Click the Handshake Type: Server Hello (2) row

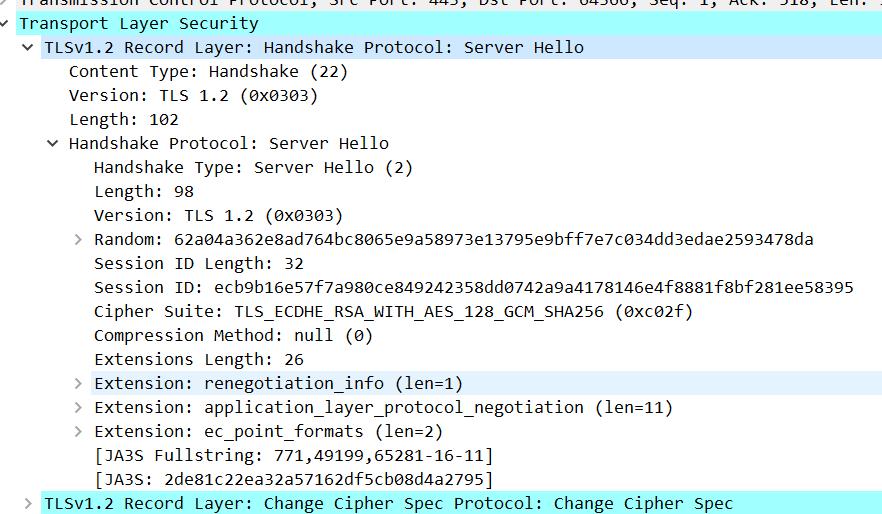coord(253,167)
